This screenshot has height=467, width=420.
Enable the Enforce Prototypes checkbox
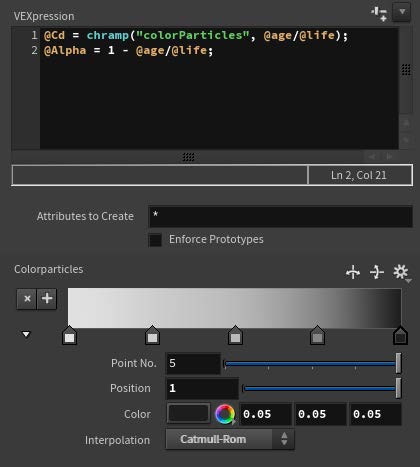(155, 240)
